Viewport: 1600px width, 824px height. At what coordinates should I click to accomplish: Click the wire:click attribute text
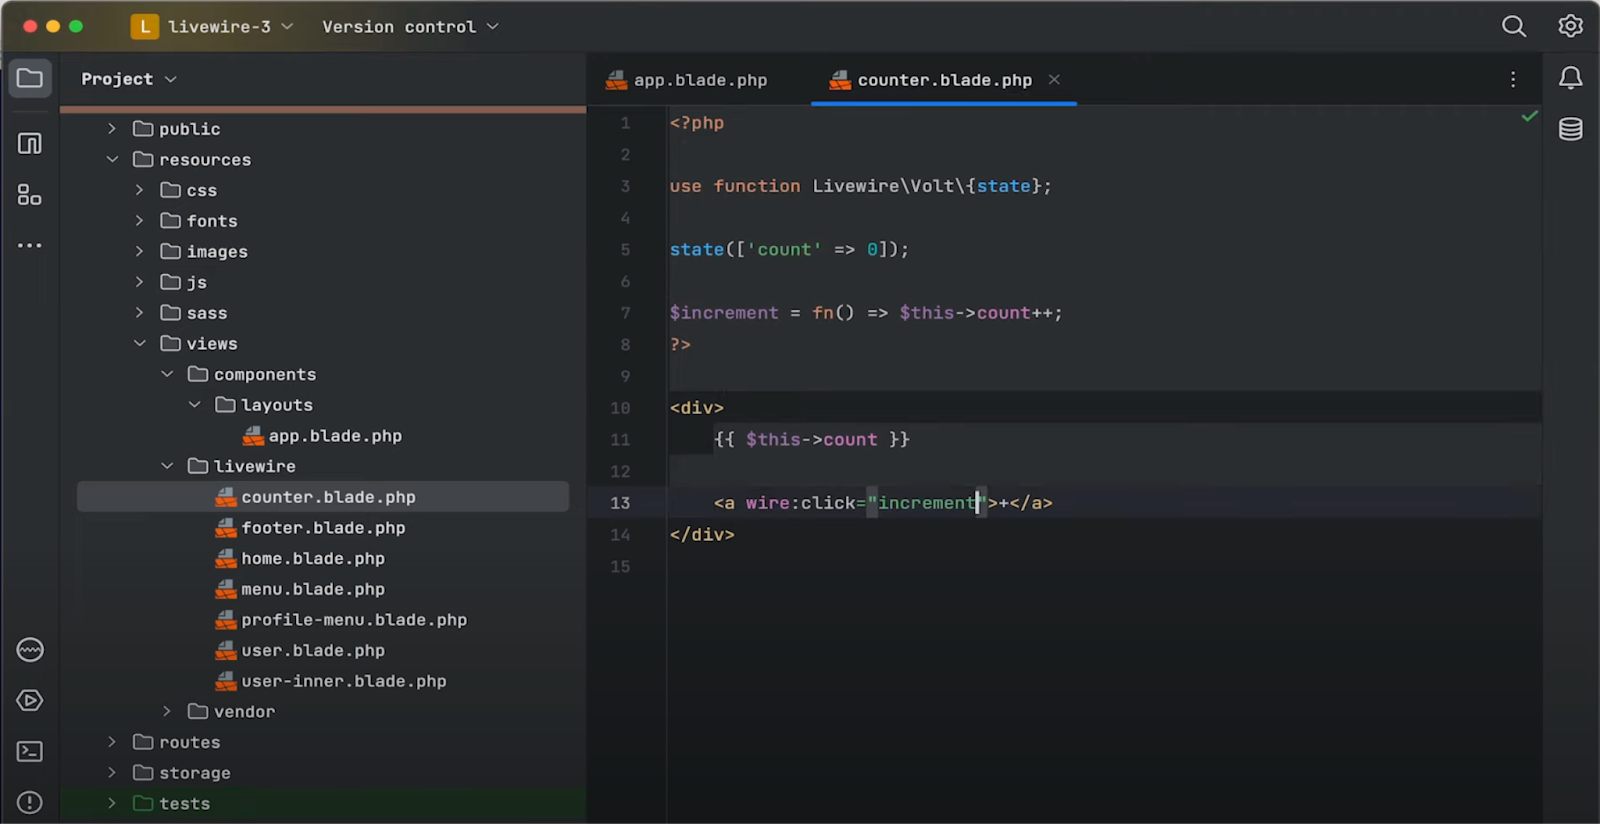pos(800,503)
